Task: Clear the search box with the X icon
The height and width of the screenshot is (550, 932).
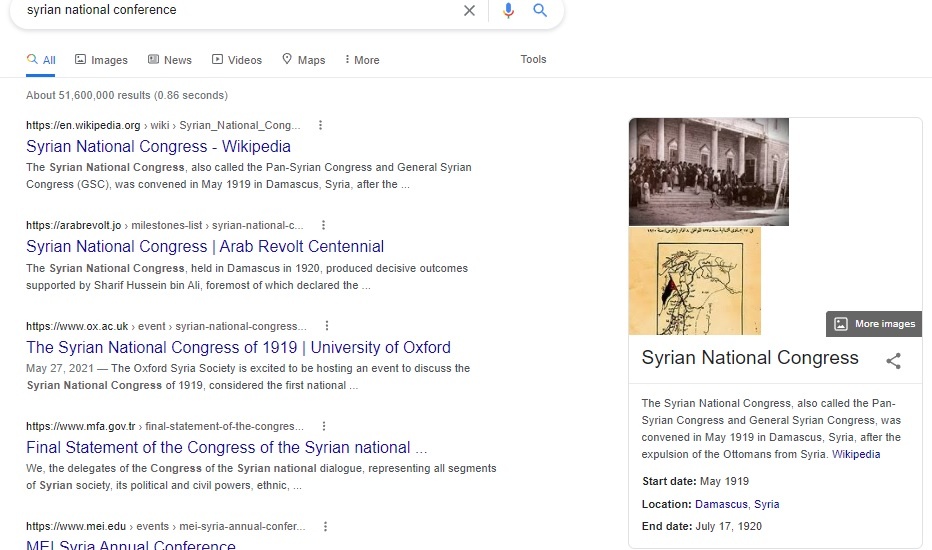Action: pos(469,10)
